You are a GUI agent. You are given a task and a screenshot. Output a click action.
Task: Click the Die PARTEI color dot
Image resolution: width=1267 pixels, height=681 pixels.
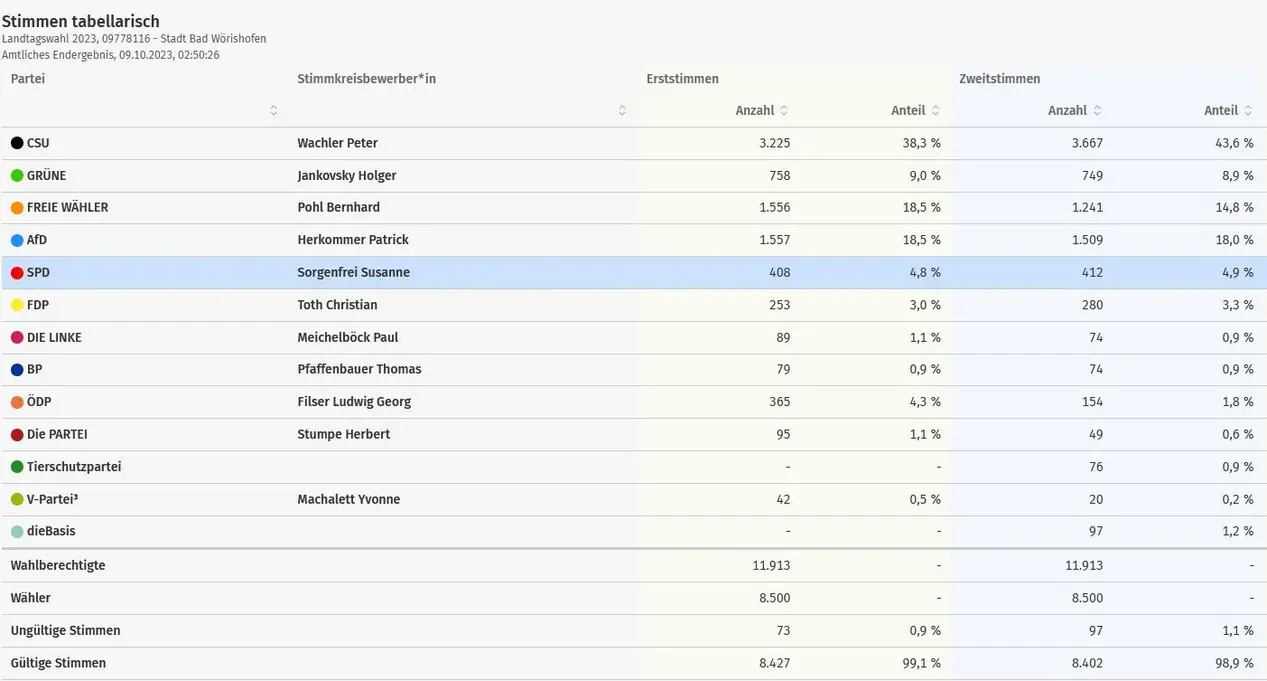click(x=17, y=435)
